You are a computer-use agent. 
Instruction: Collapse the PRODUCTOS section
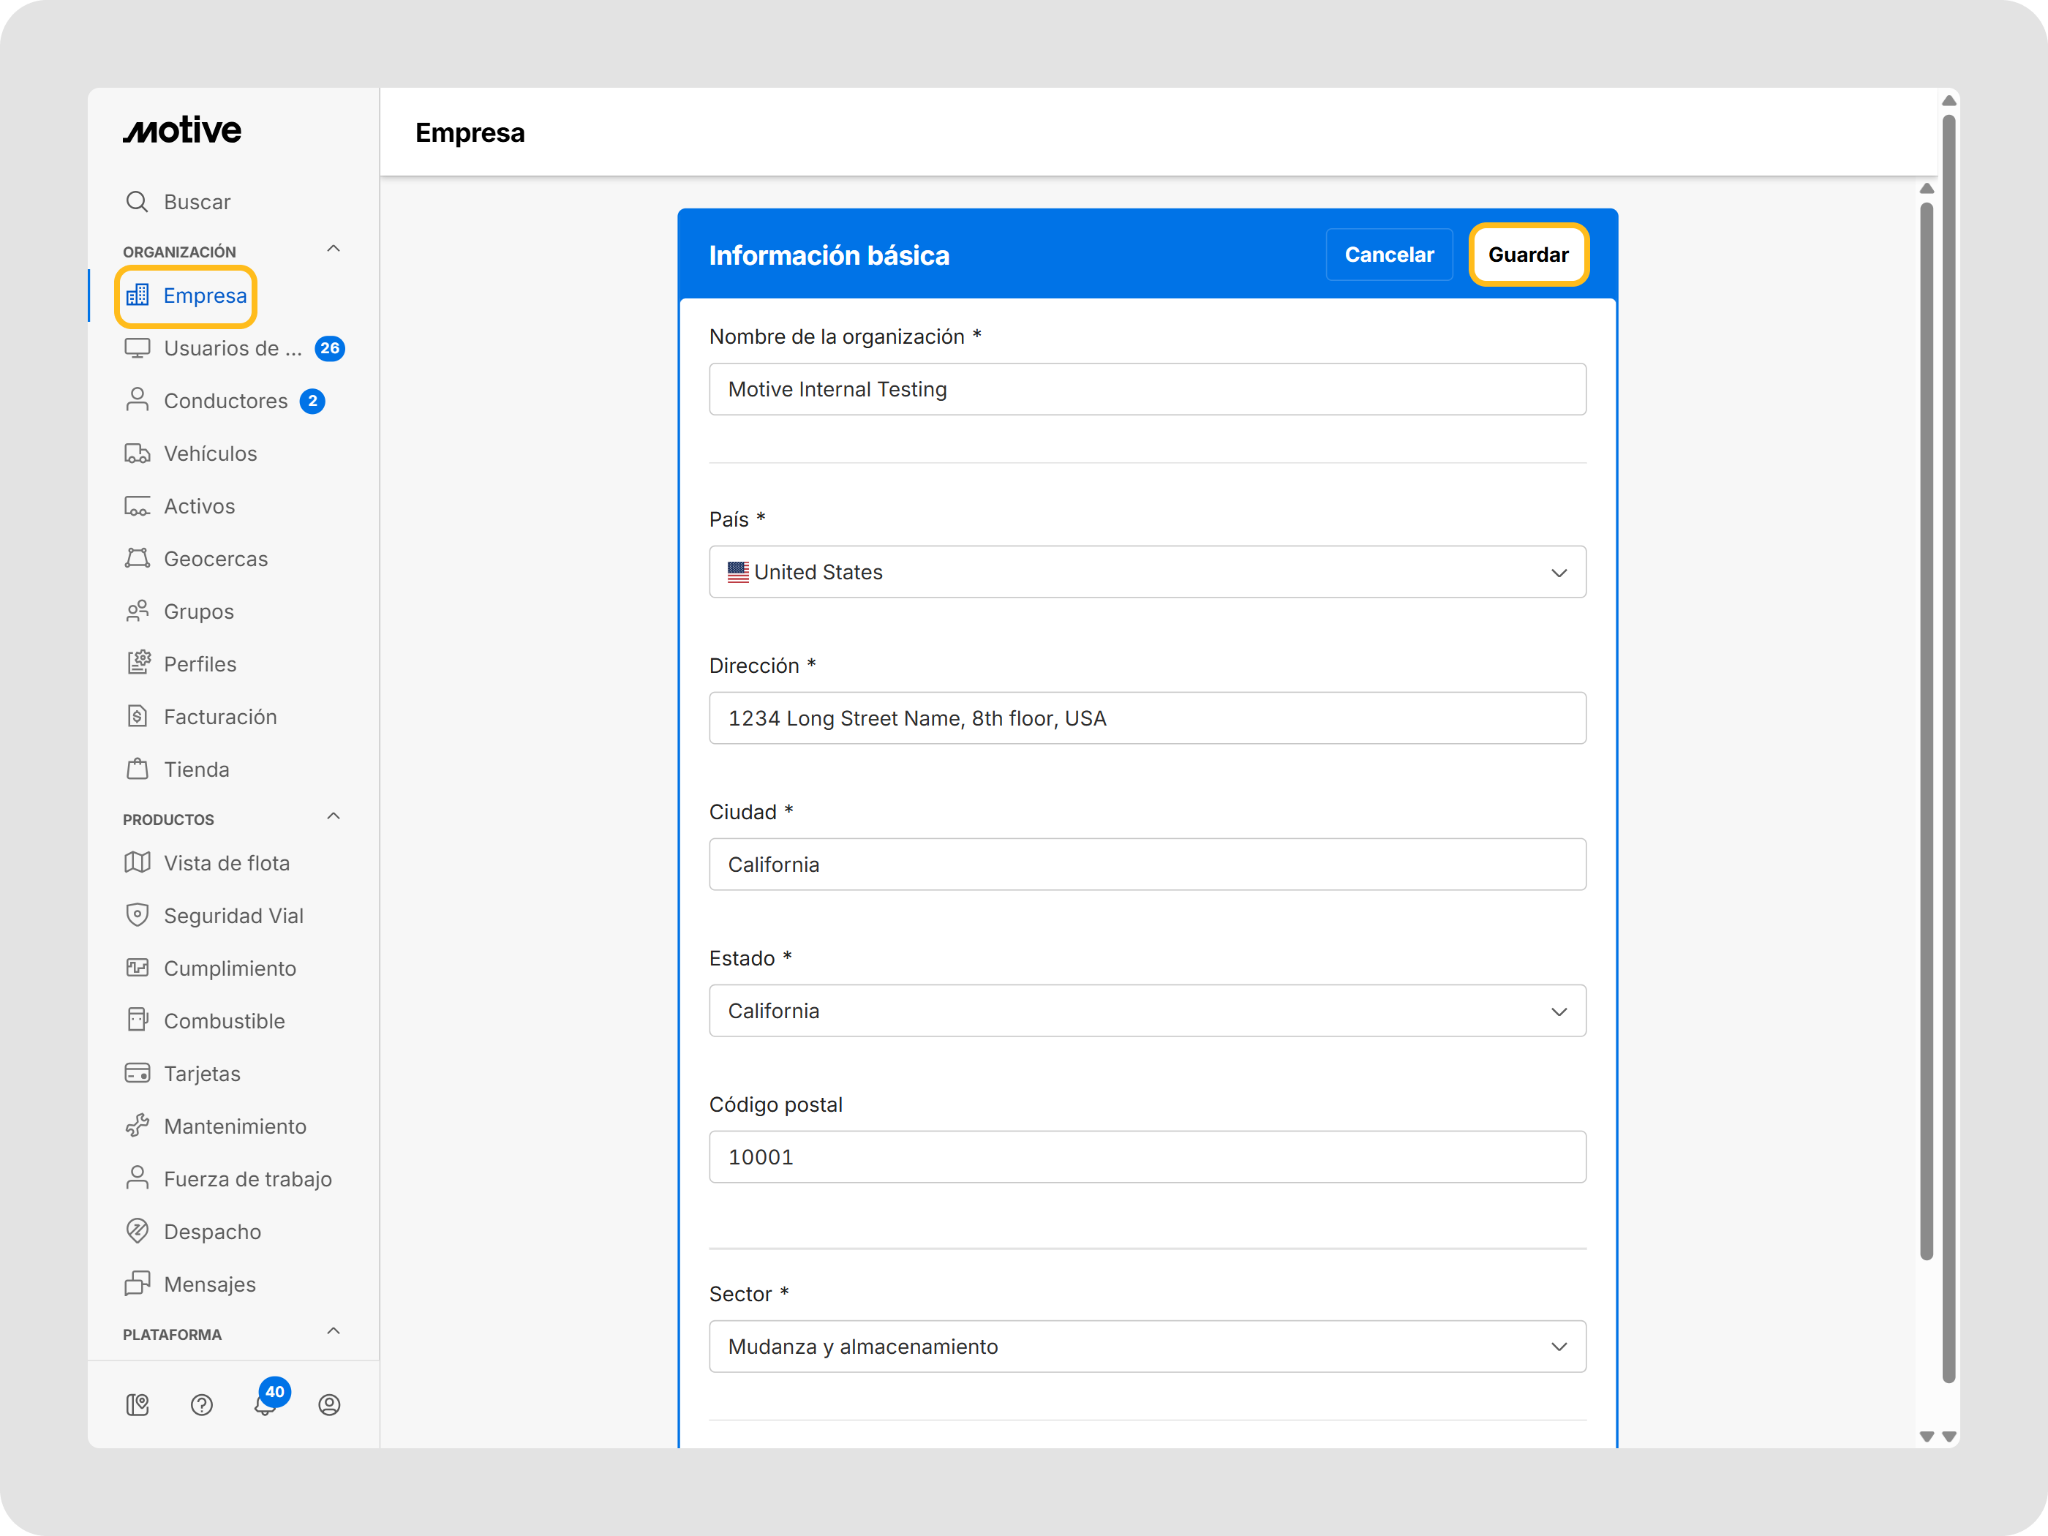coord(334,817)
